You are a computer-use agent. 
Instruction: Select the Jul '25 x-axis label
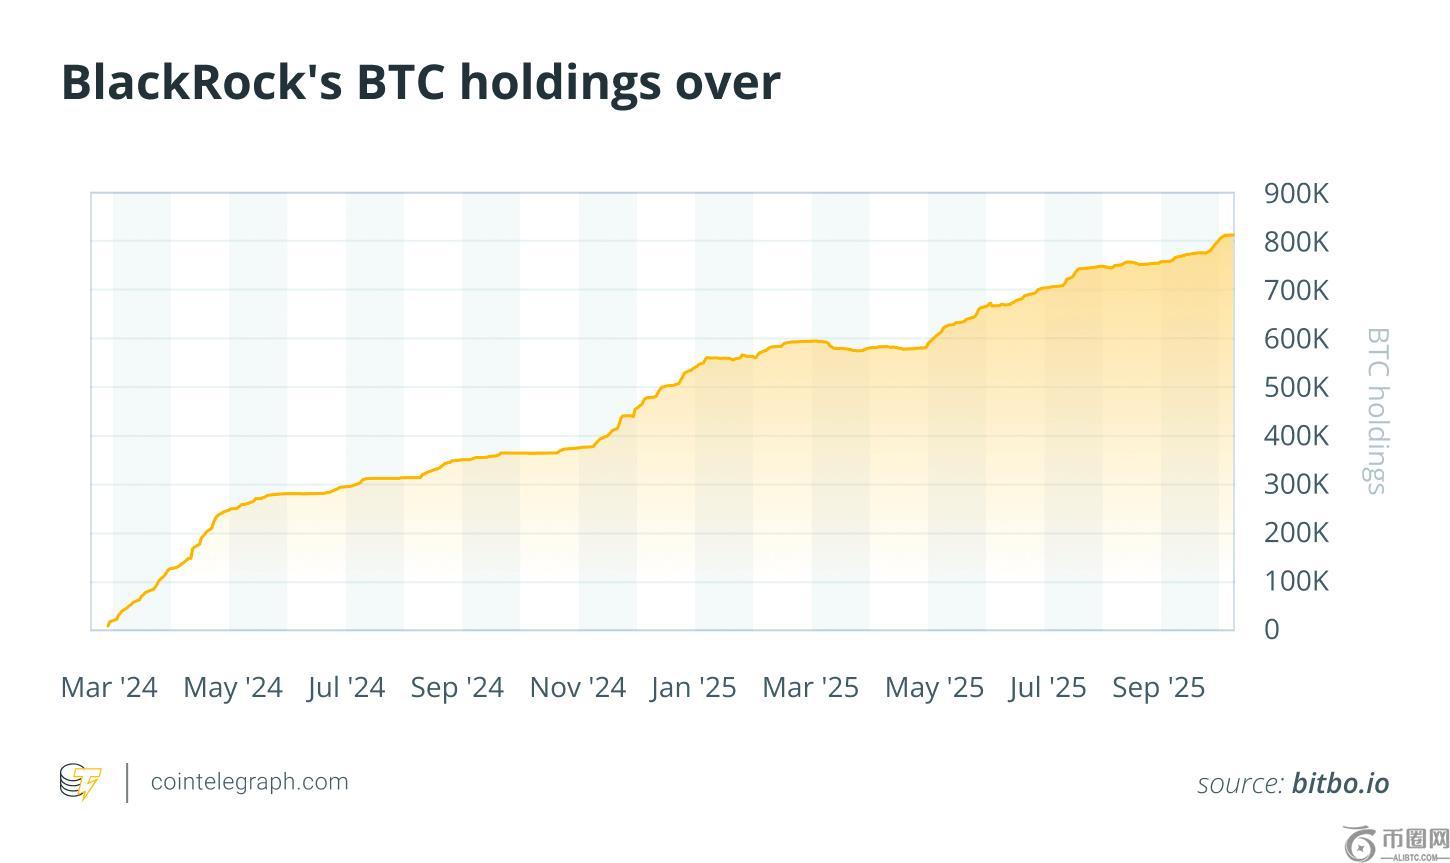pyautogui.click(x=1047, y=688)
